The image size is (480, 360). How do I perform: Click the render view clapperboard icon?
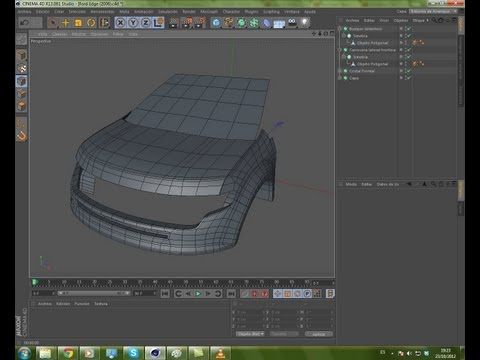point(174,23)
